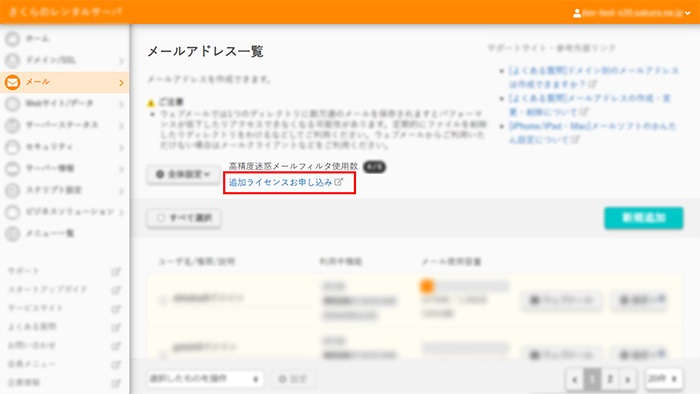
Task: Click the さくらのレンタルサーバ logo
Action: tap(65, 12)
